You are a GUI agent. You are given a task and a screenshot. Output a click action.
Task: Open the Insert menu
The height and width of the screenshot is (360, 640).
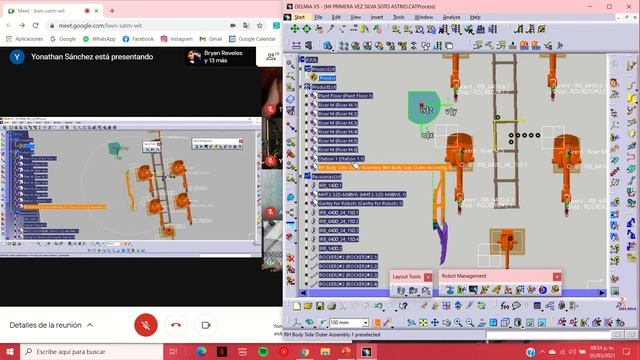coord(377,17)
